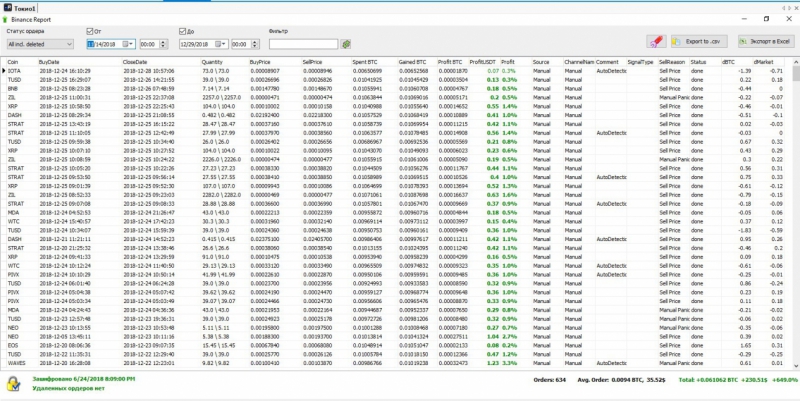800x401 pixels.
Task: Close the tab strip with its X icon
Action: 796,8
